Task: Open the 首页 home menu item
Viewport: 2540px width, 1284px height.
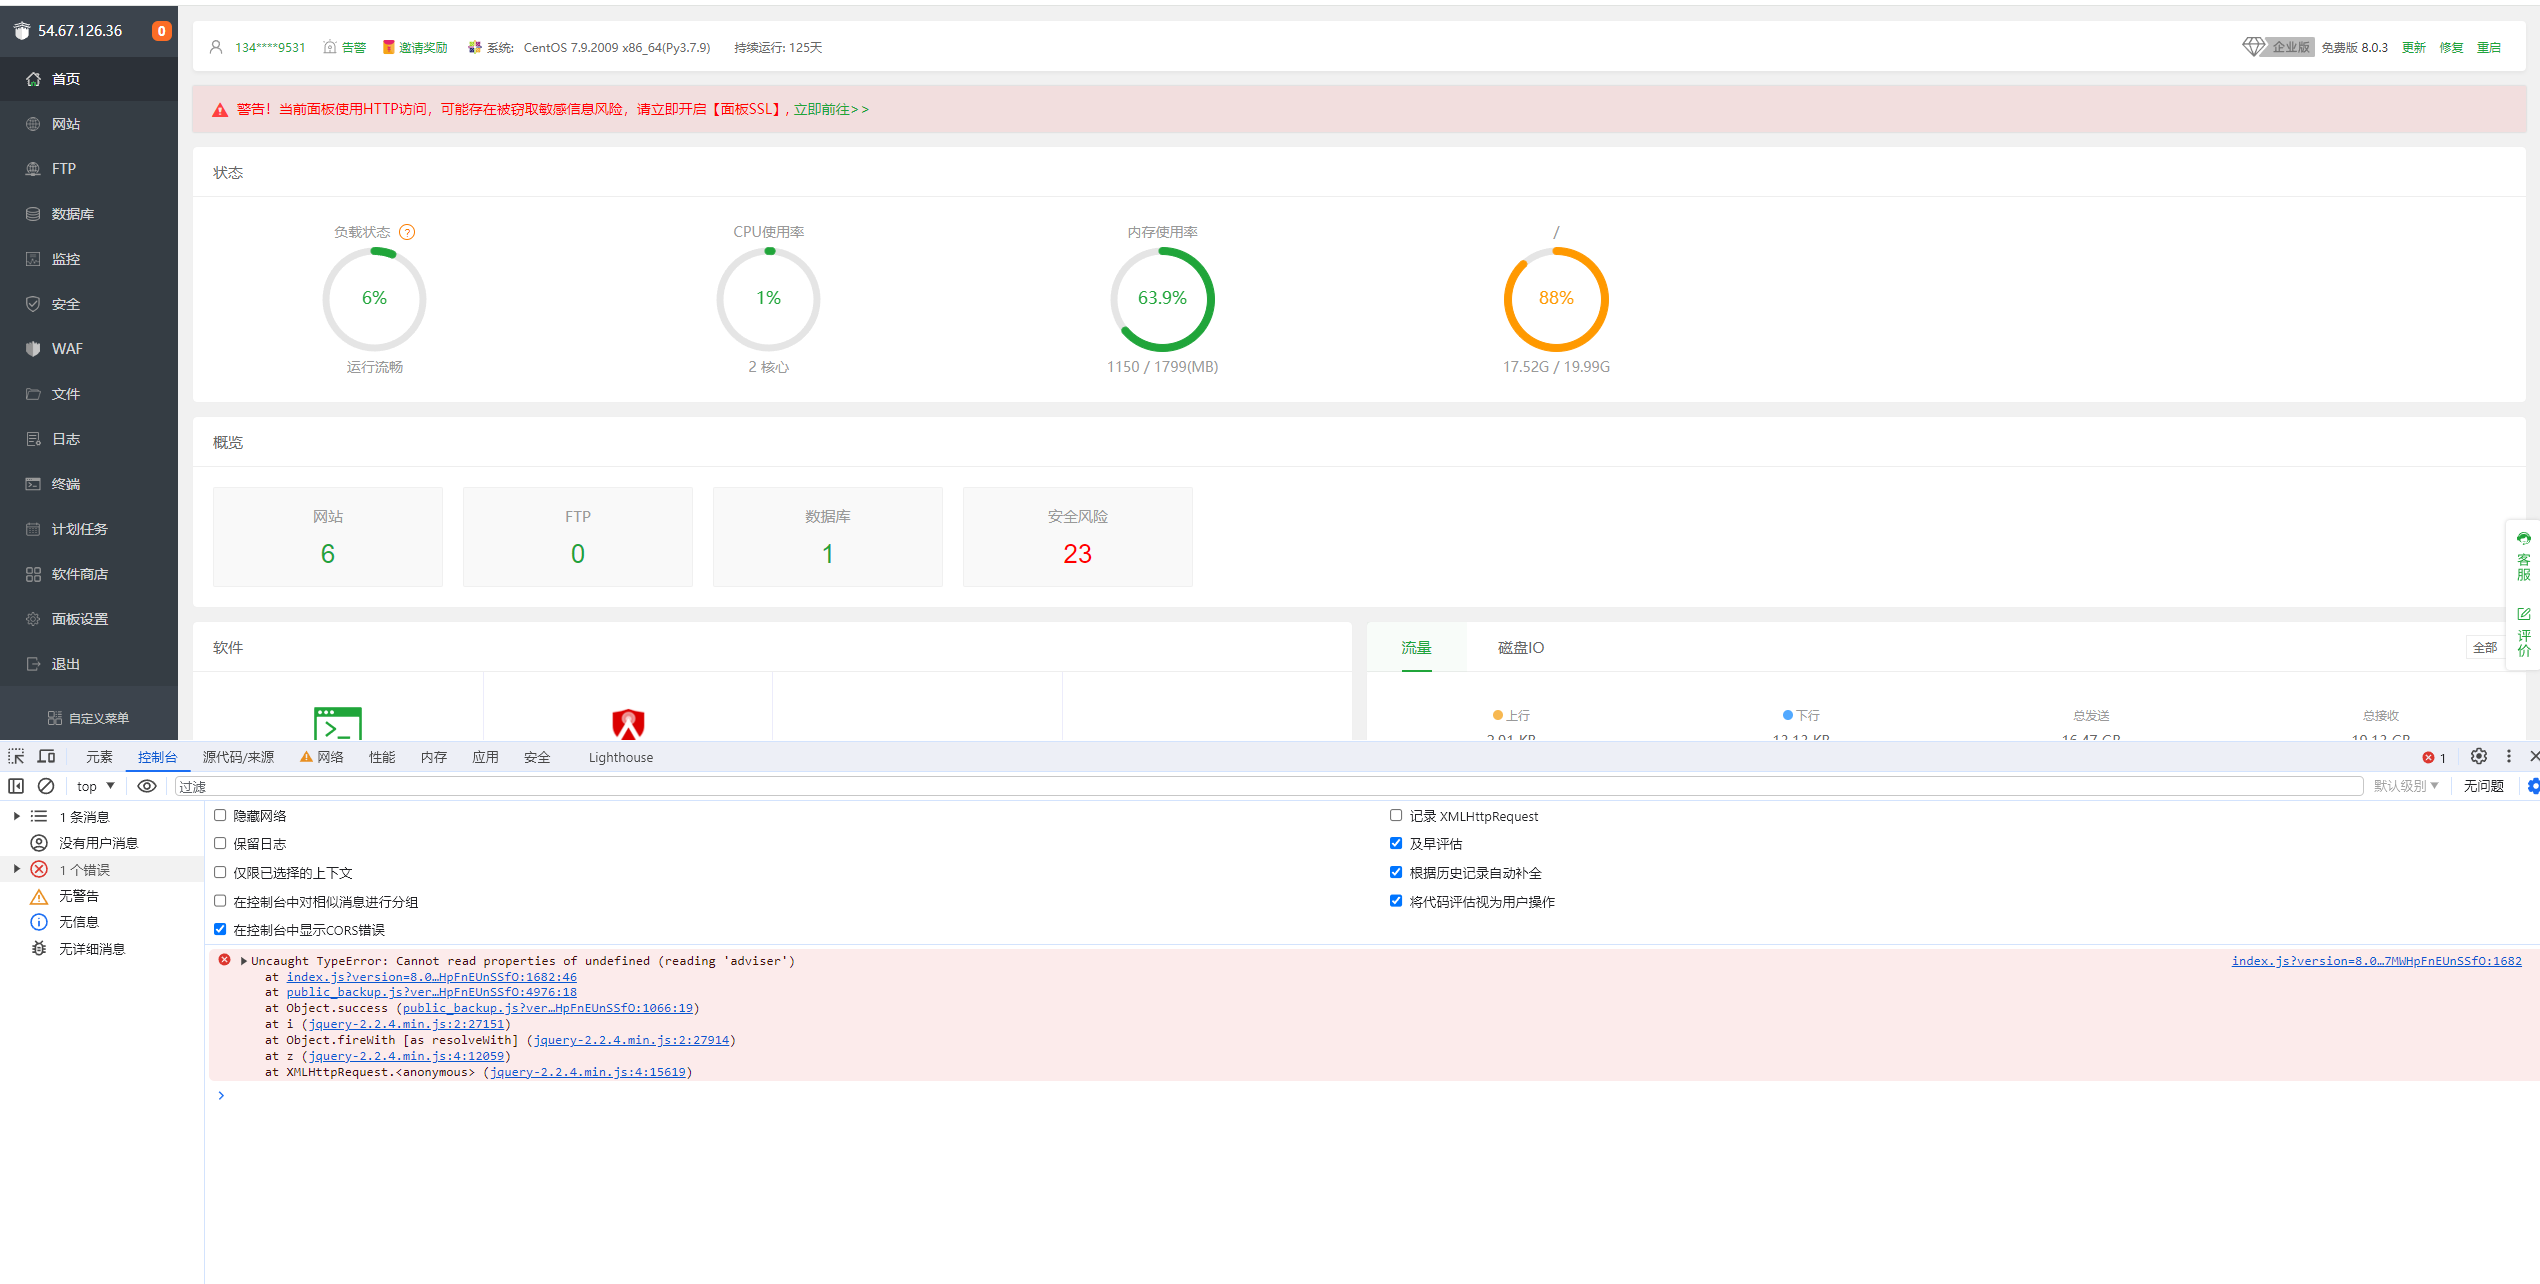Action: pyautogui.click(x=88, y=79)
